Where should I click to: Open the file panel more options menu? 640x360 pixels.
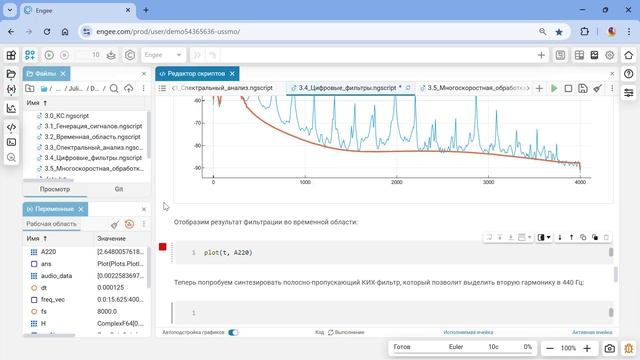click(143, 89)
